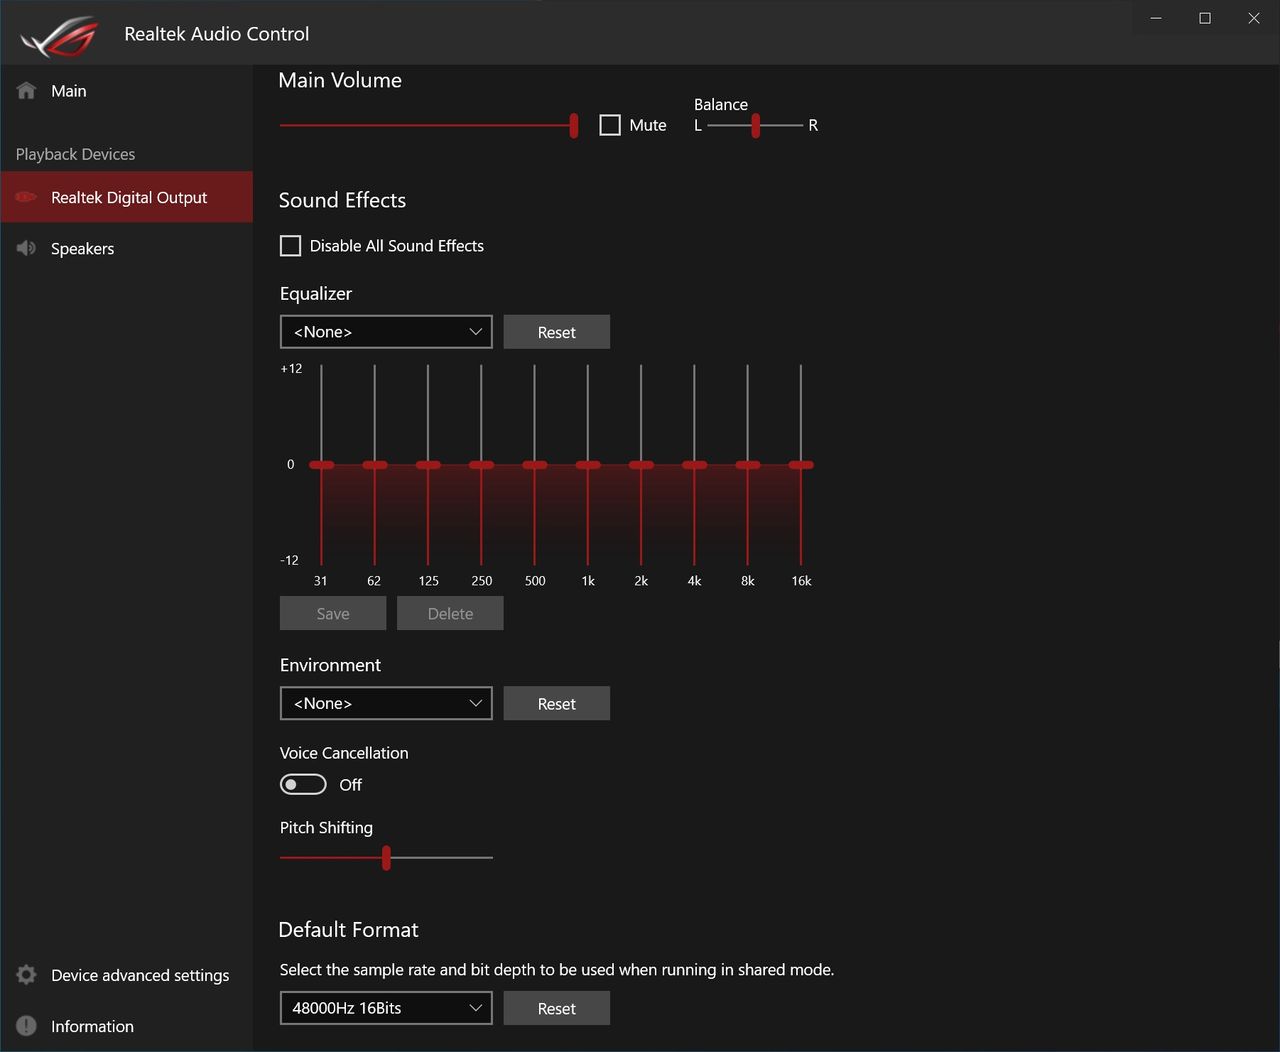Screen dimensions: 1280x1052
Task: Click the Speakers speaker icon
Action: (27, 248)
